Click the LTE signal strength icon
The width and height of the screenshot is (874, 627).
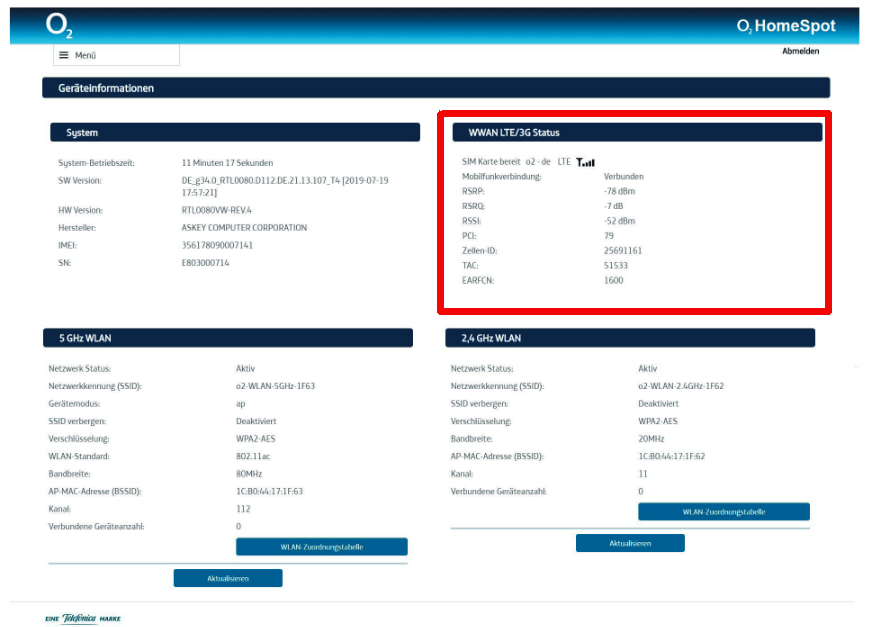pos(585,162)
